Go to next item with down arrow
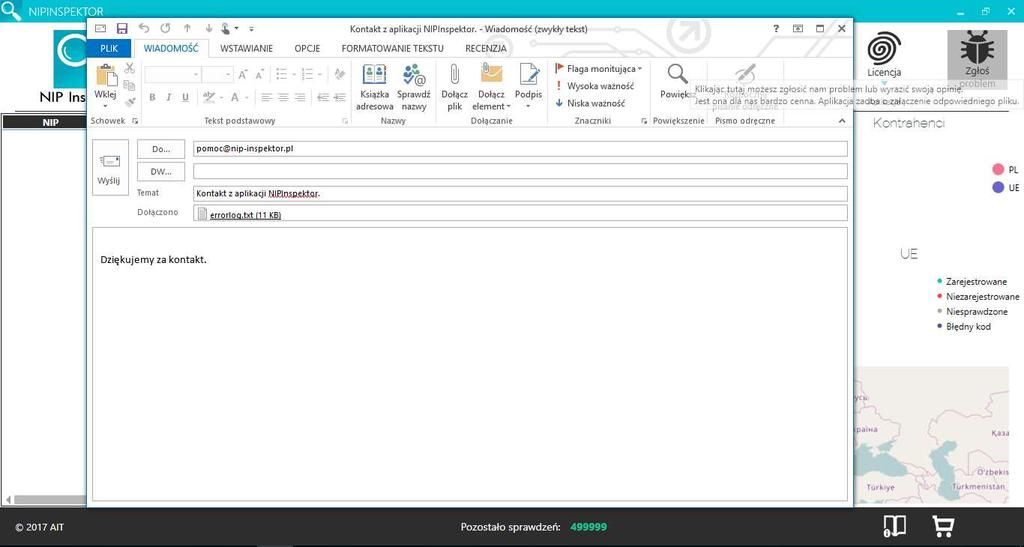This screenshot has height=547, width=1024. tap(209, 29)
